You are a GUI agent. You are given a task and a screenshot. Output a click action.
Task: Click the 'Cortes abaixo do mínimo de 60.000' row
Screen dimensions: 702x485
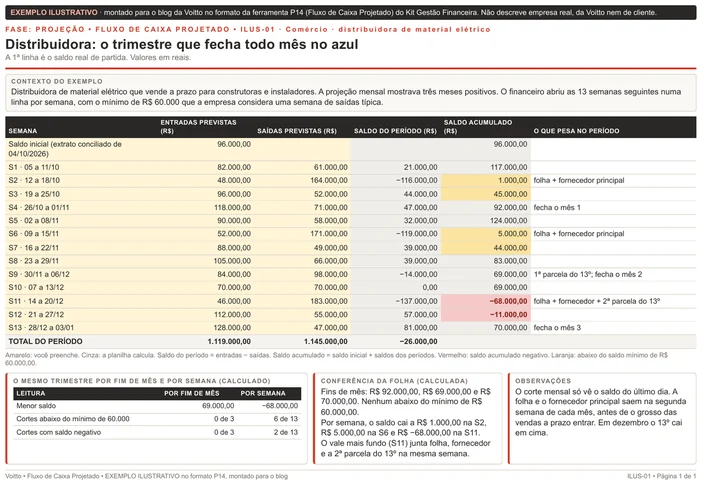click(x=157, y=419)
